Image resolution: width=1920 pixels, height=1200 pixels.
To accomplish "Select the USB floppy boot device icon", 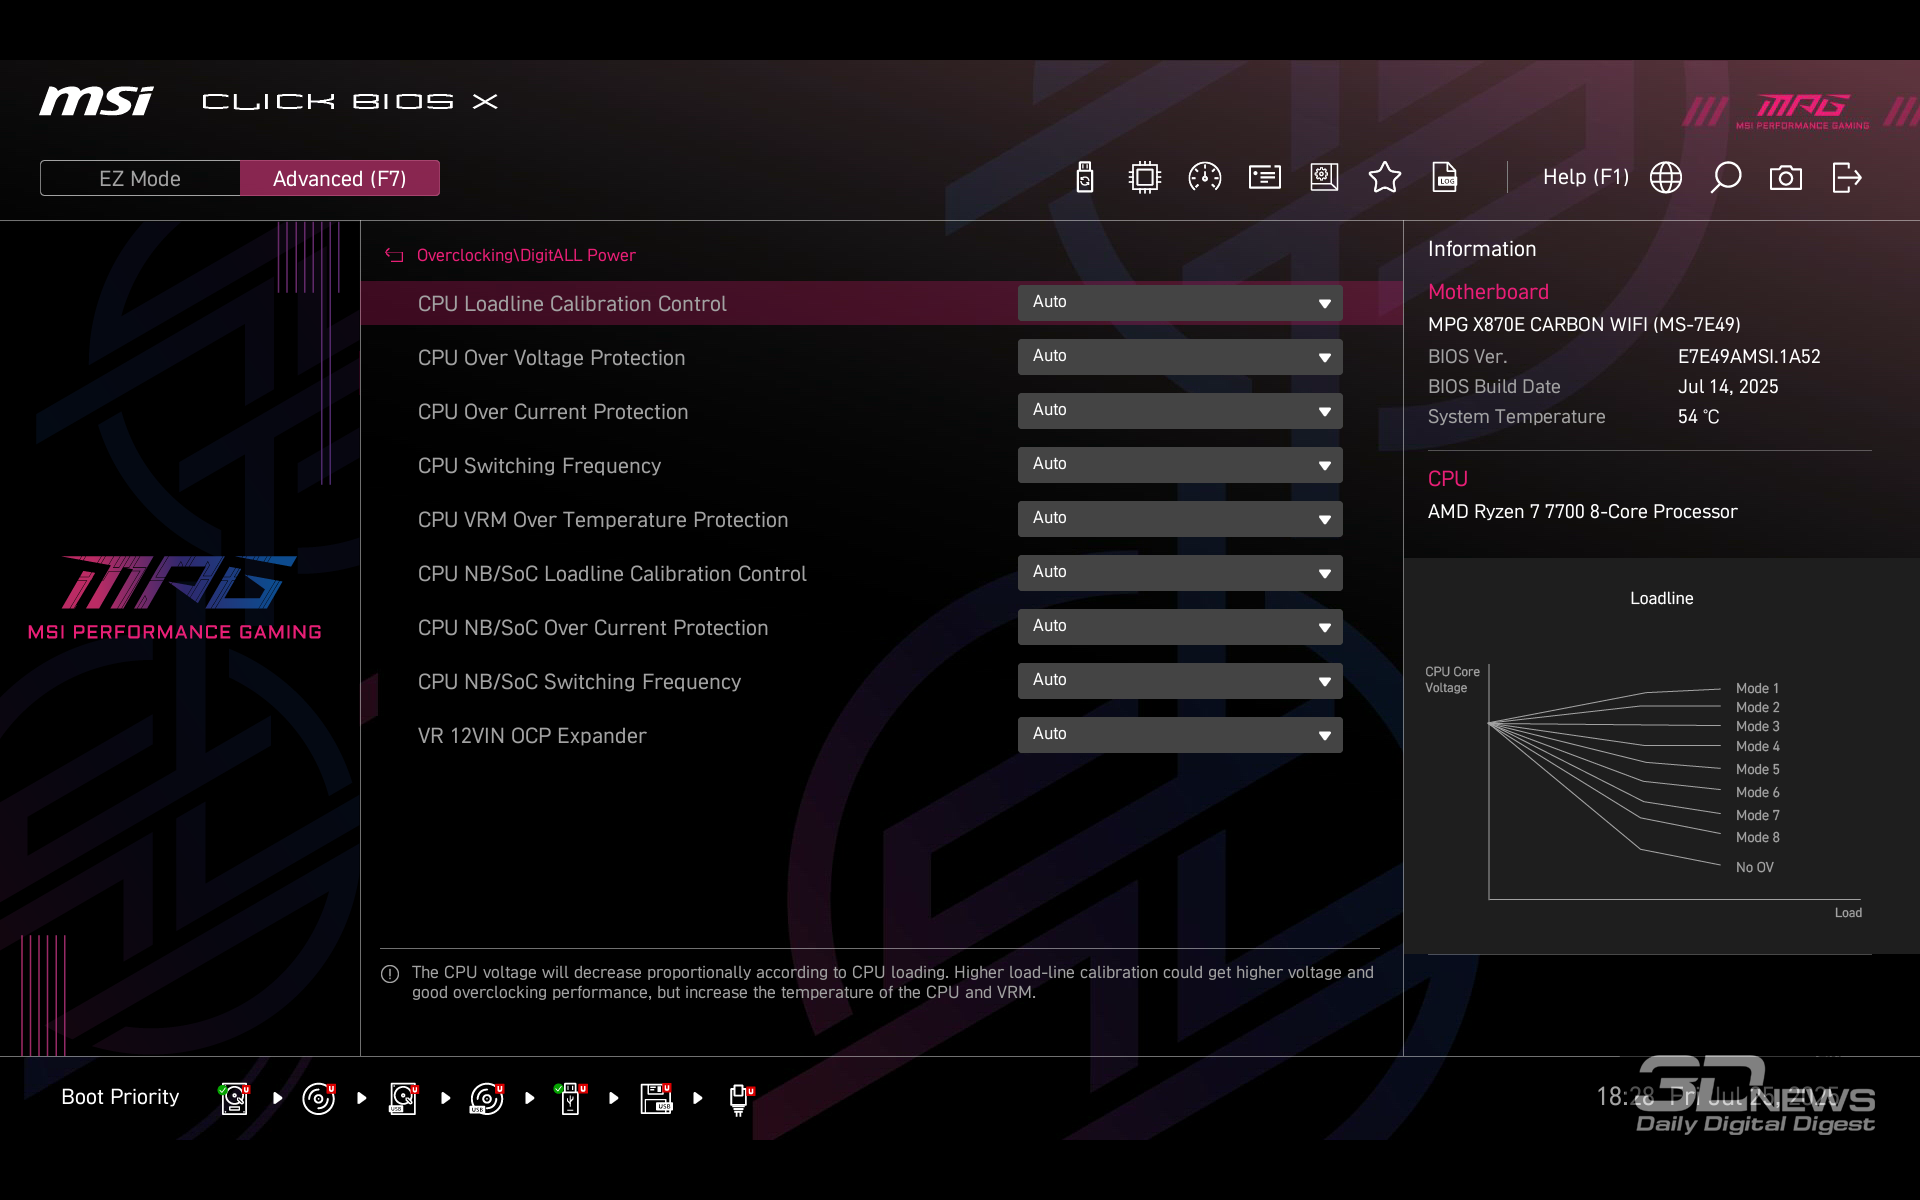I will coord(656,1098).
